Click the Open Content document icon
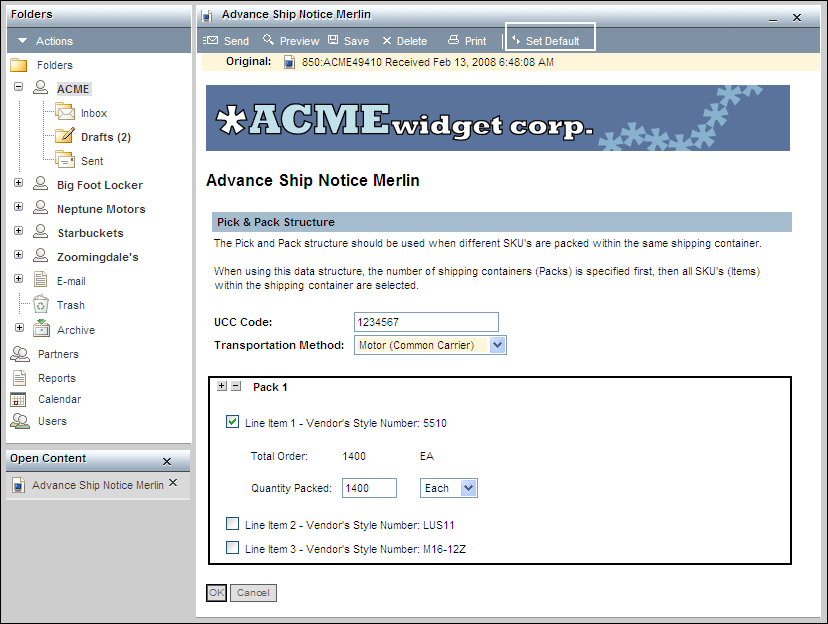Image resolution: width=828 pixels, height=624 pixels. (18, 485)
